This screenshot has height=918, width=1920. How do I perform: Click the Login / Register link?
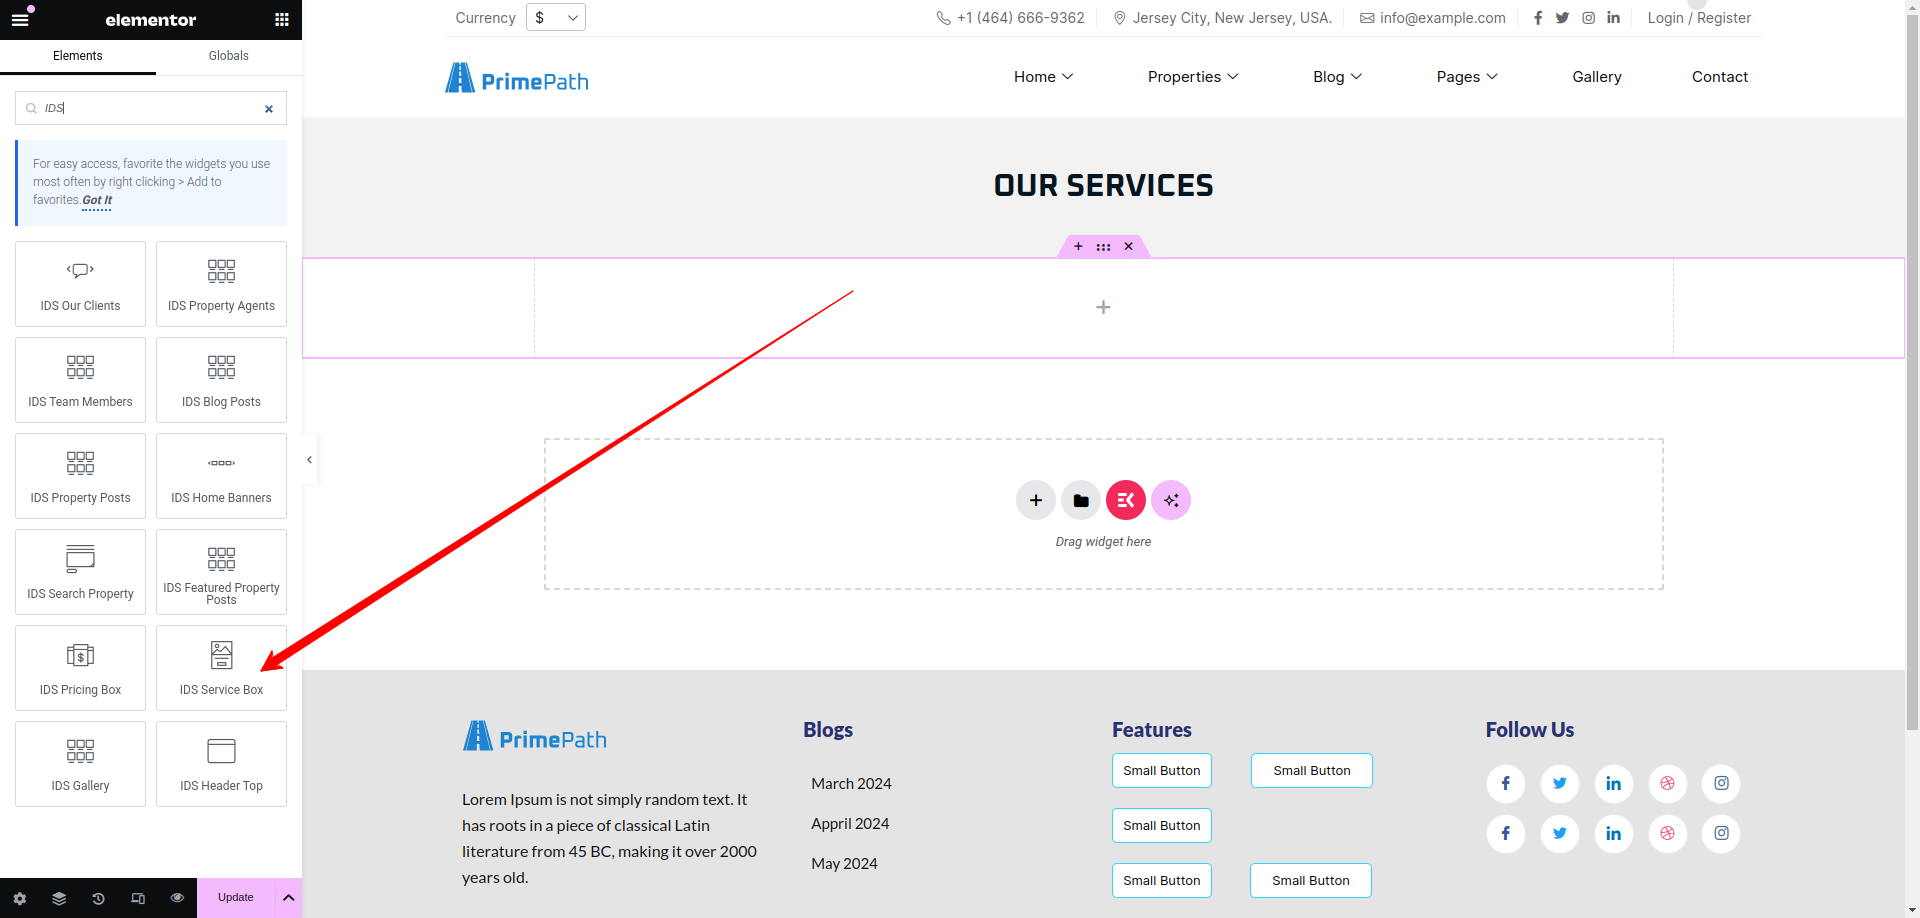tap(1699, 18)
